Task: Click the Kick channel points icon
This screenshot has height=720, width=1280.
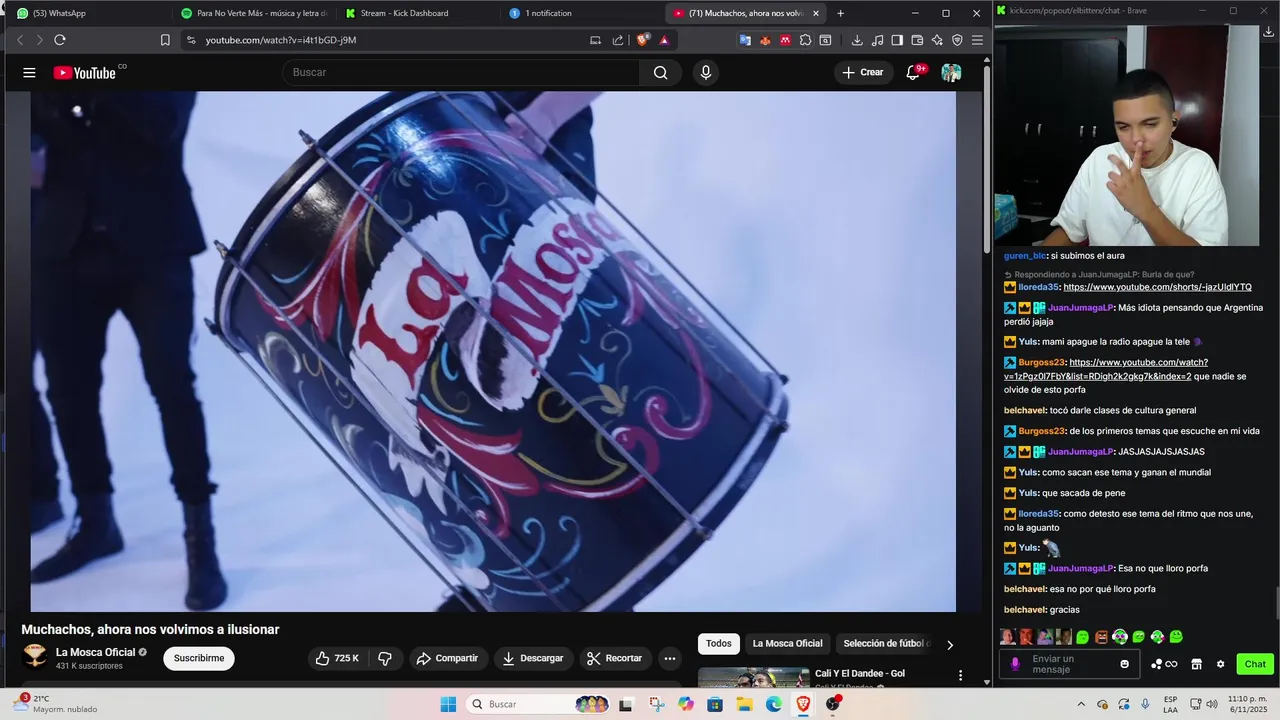Action: coord(1164,664)
